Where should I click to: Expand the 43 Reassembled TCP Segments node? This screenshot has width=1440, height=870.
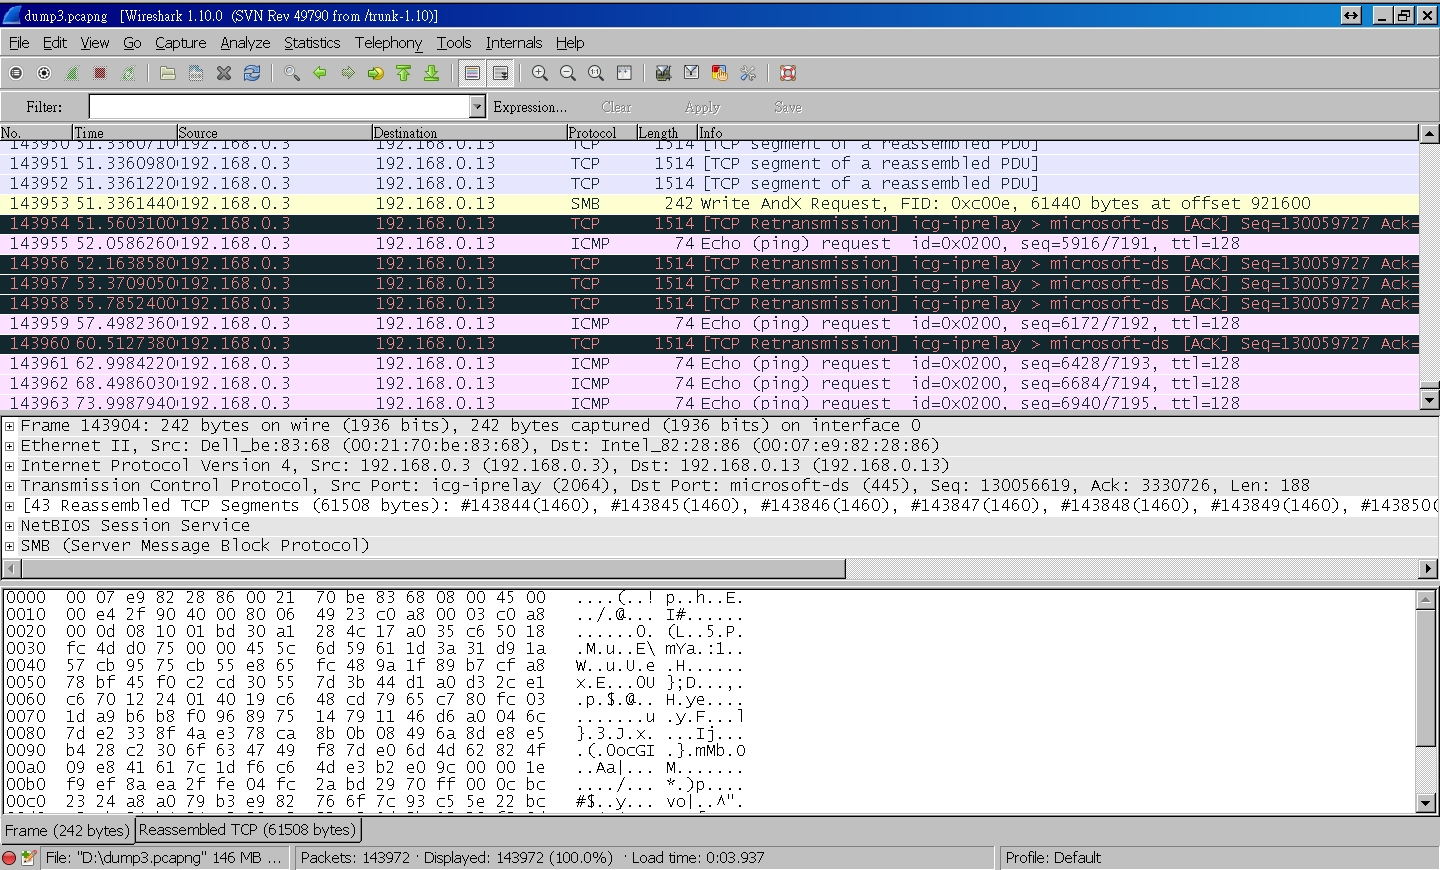[x=9, y=506]
